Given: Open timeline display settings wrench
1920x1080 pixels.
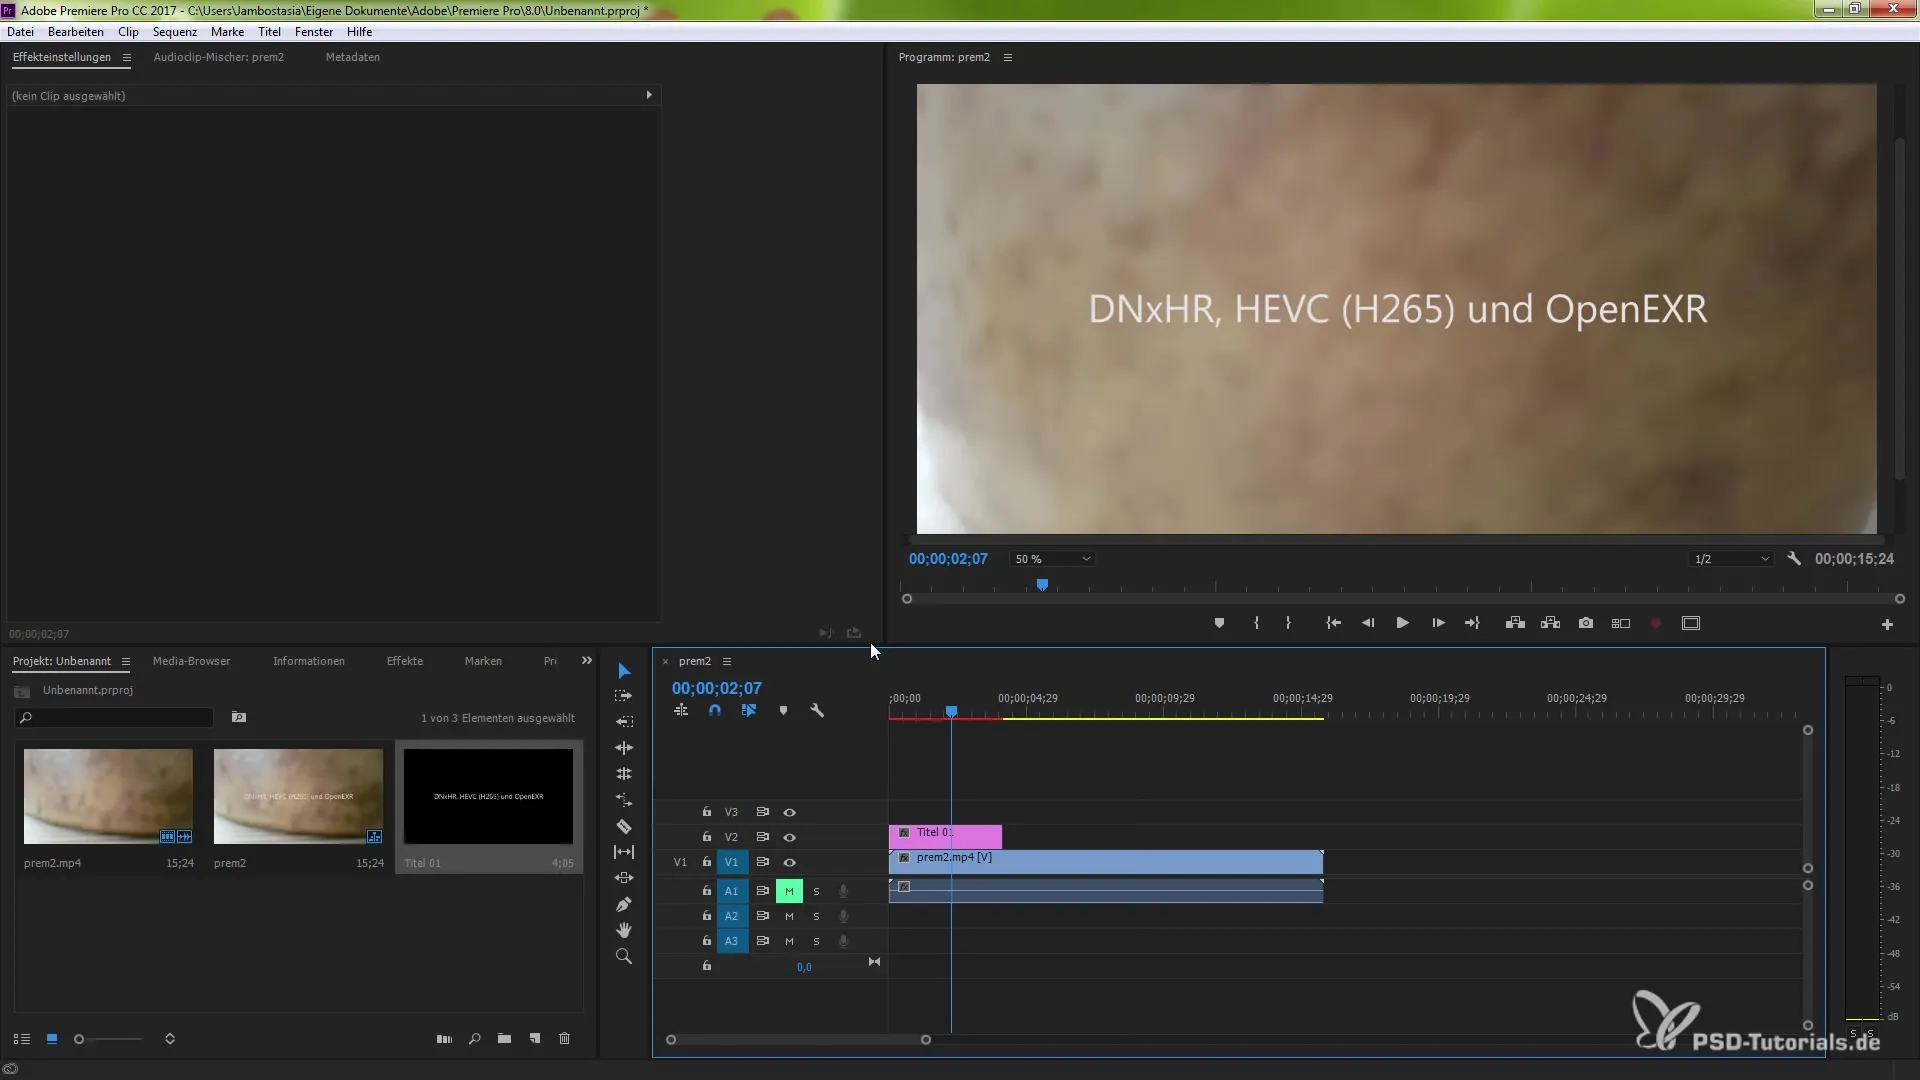Looking at the screenshot, I should pyautogui.click(x=817, y=710).
